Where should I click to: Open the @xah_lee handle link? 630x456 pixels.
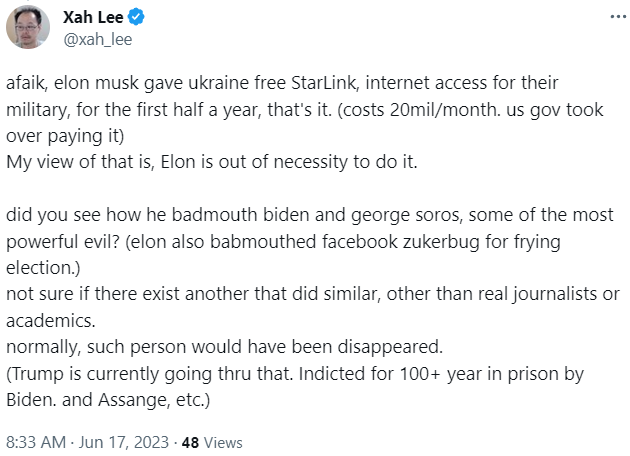[x=97, y=40]
